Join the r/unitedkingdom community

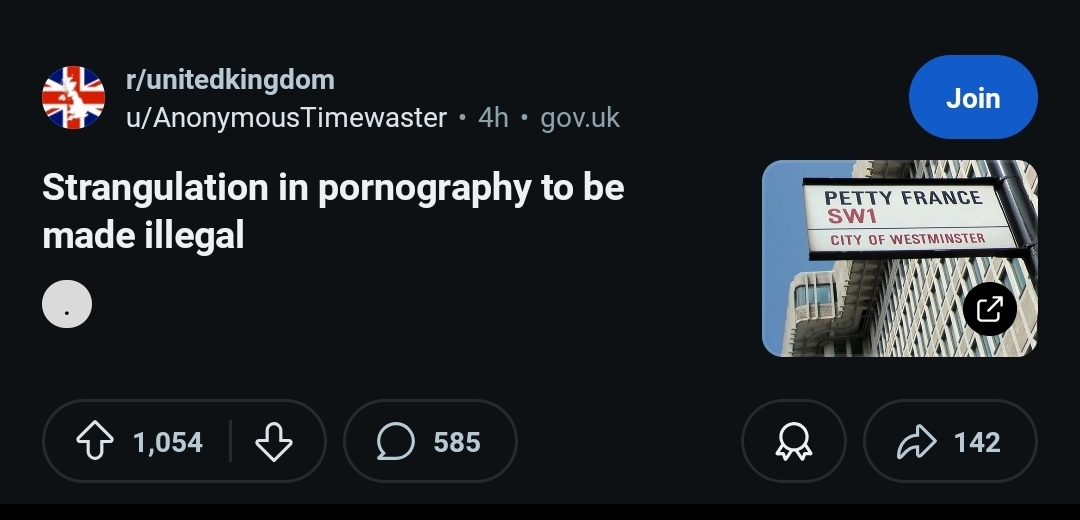click(x=973, y=97)
